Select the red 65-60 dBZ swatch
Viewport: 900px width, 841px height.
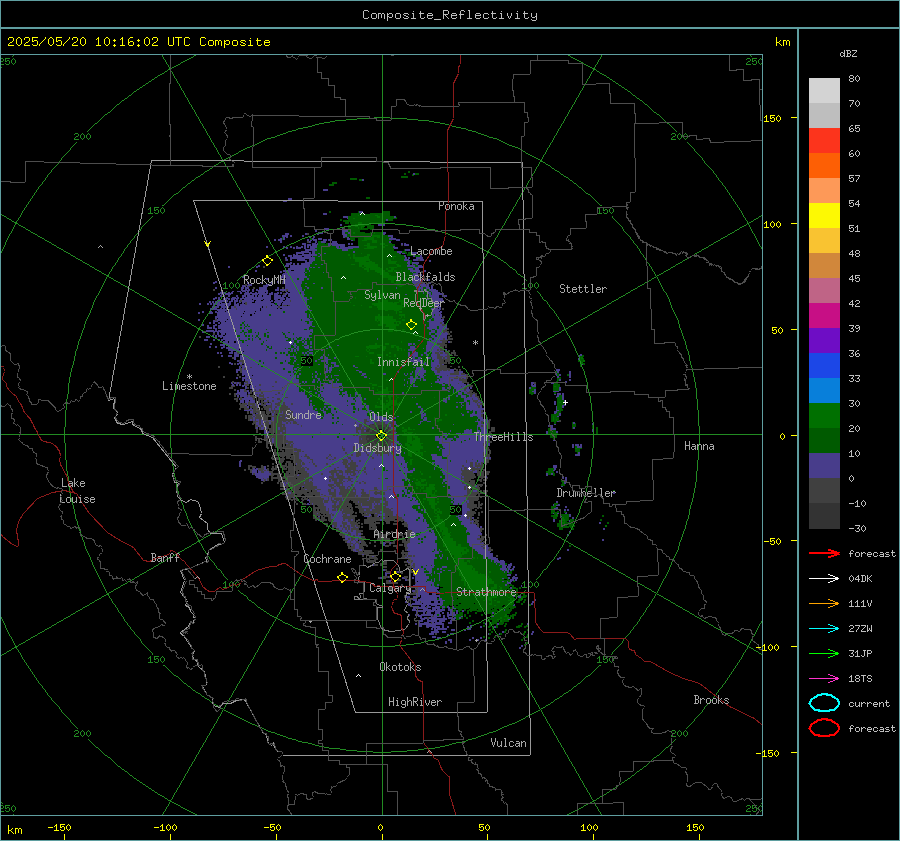[x=824, y=140]
